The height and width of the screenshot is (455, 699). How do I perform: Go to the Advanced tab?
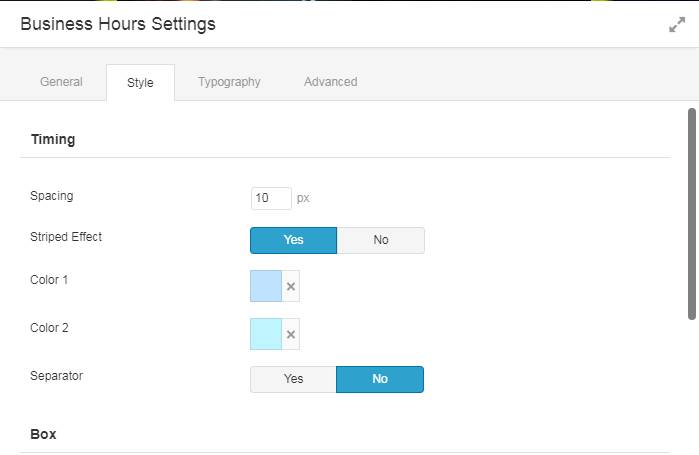tap(331, 82)
